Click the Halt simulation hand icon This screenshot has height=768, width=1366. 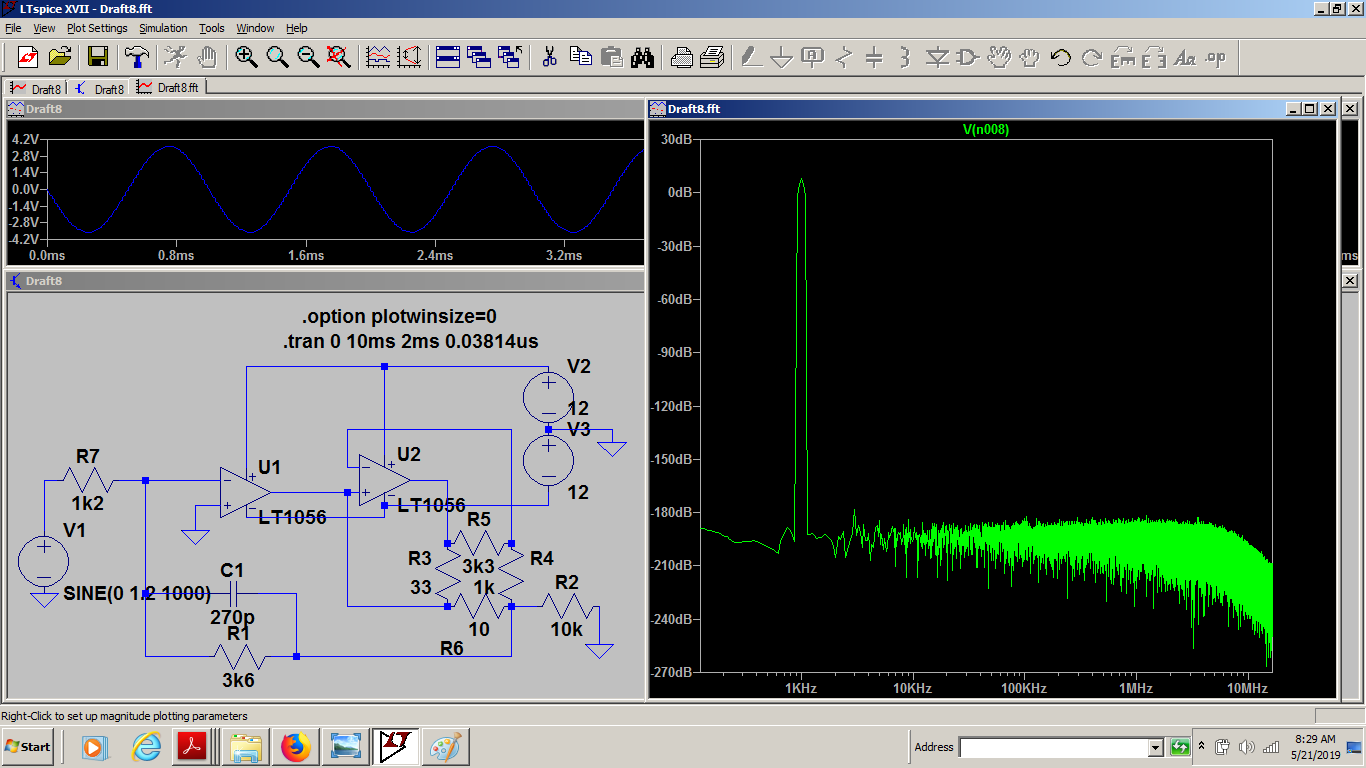coord(207,56)
